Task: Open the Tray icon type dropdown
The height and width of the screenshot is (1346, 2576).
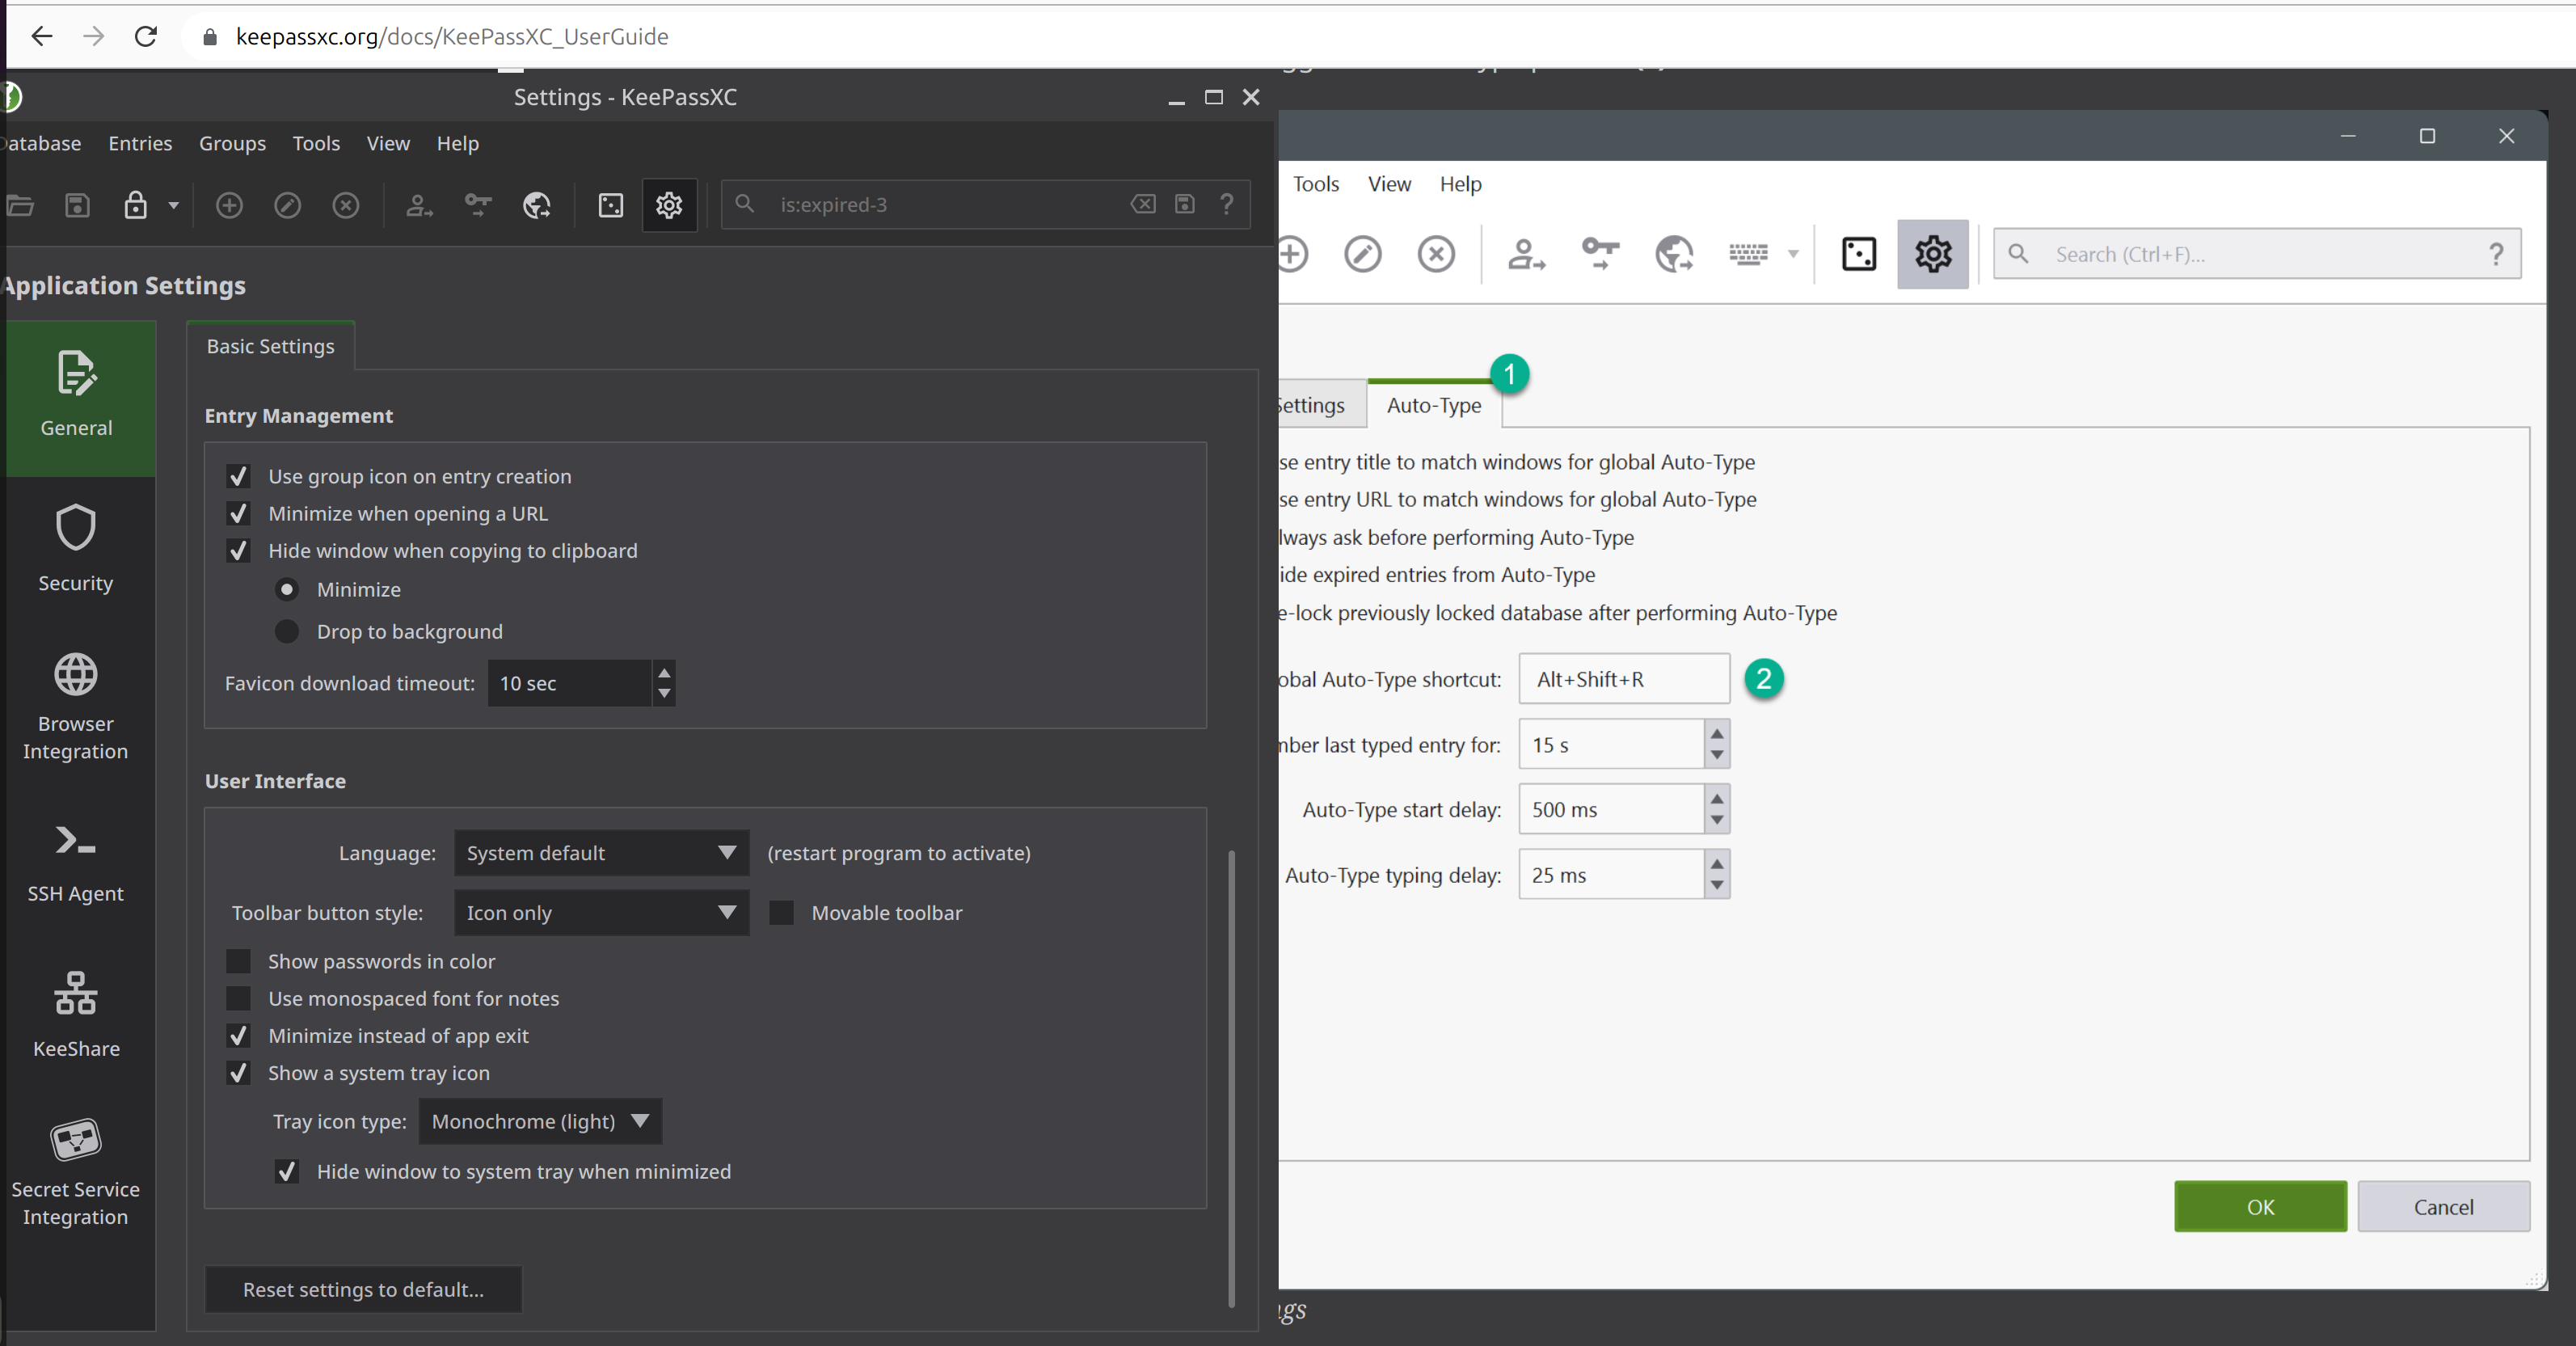Action: click(x=539, y=1121)
